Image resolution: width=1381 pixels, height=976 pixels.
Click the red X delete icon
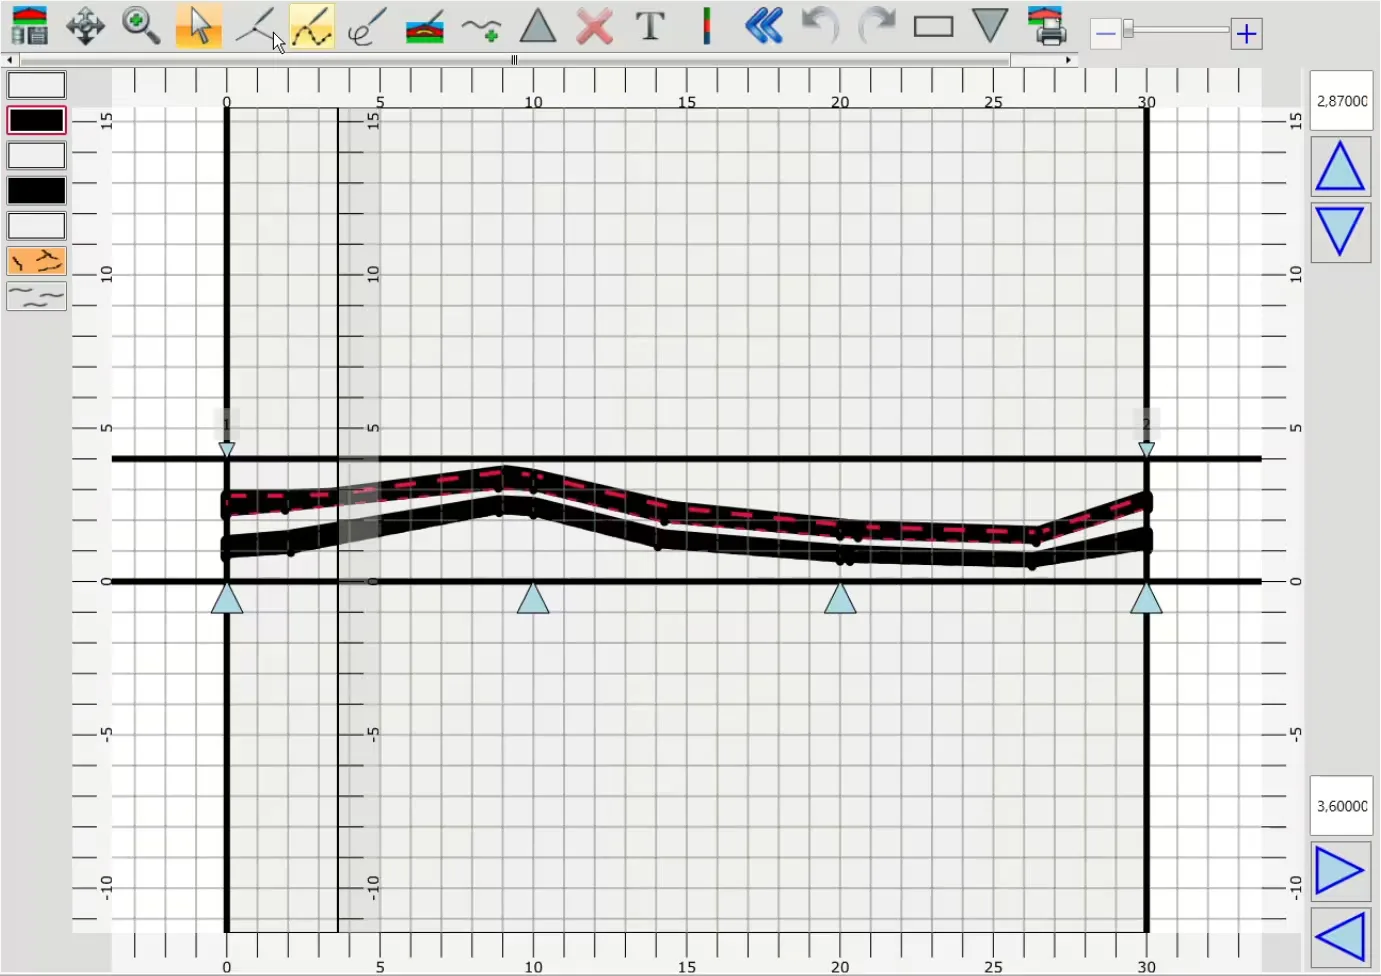click(x=594, y=26)
